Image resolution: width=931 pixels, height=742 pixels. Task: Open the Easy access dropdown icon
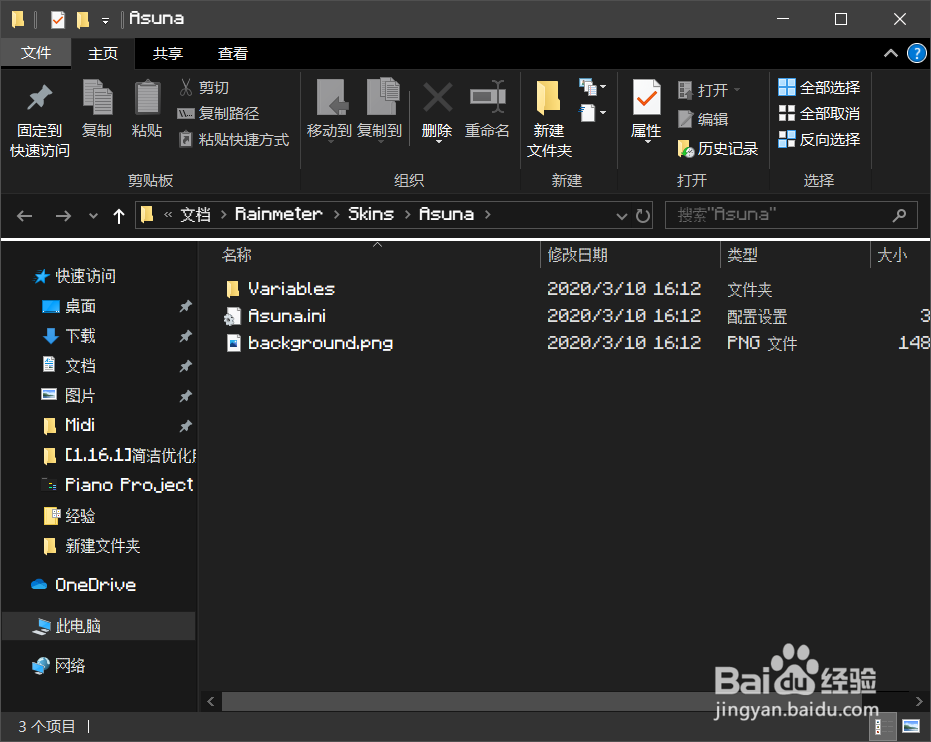[x=593, y=113]
